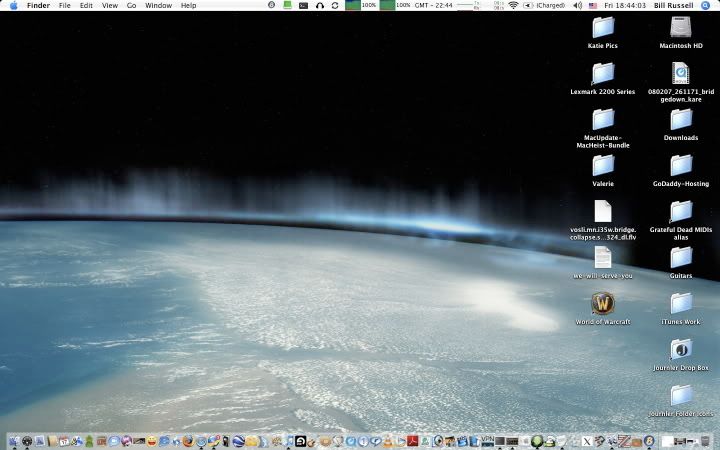The image size is (720, 450).
Task: Expand the Bill Russell user menu
Action: click(674, 5)
